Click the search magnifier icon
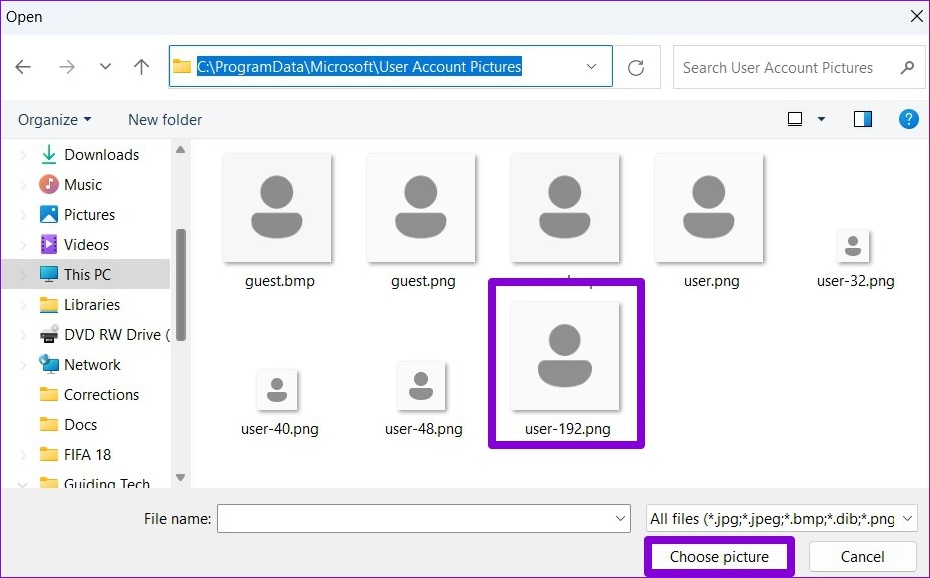Viewport: 930px width, 578px height. pyautogui.click(x=907, y=67)
